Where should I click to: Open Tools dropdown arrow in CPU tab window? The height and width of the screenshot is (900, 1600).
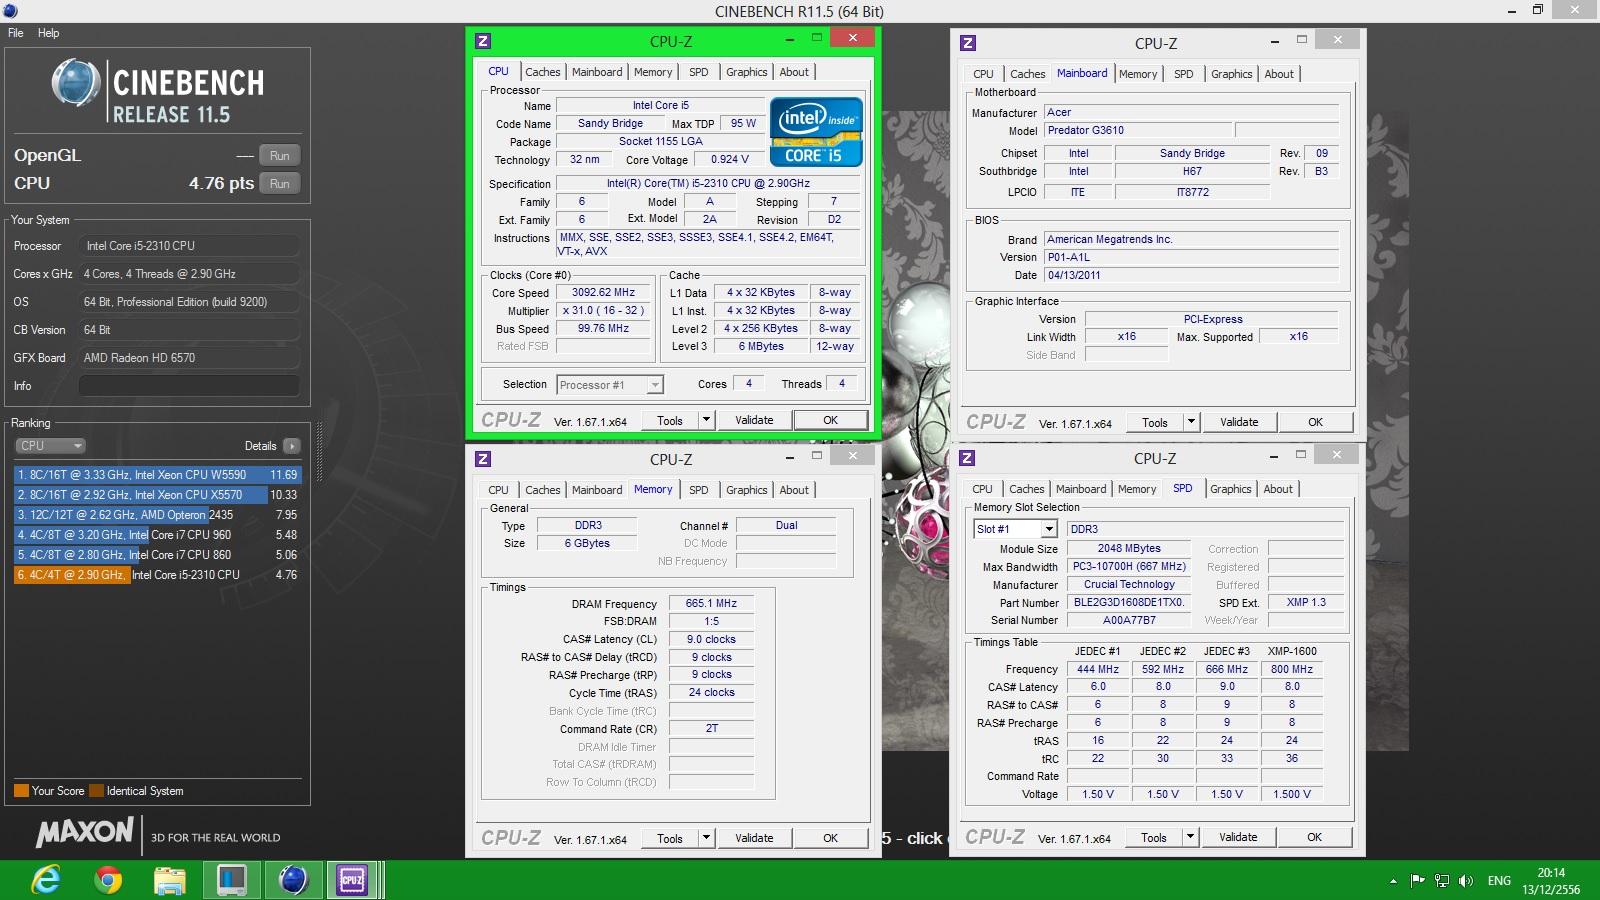coord(706,421)
